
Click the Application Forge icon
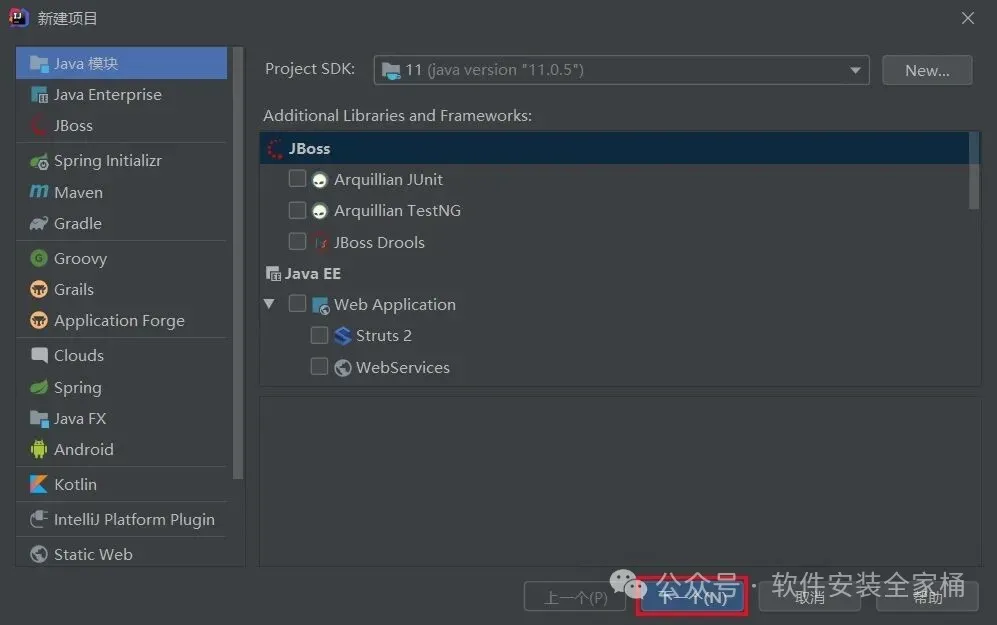(x=39, y=320)
